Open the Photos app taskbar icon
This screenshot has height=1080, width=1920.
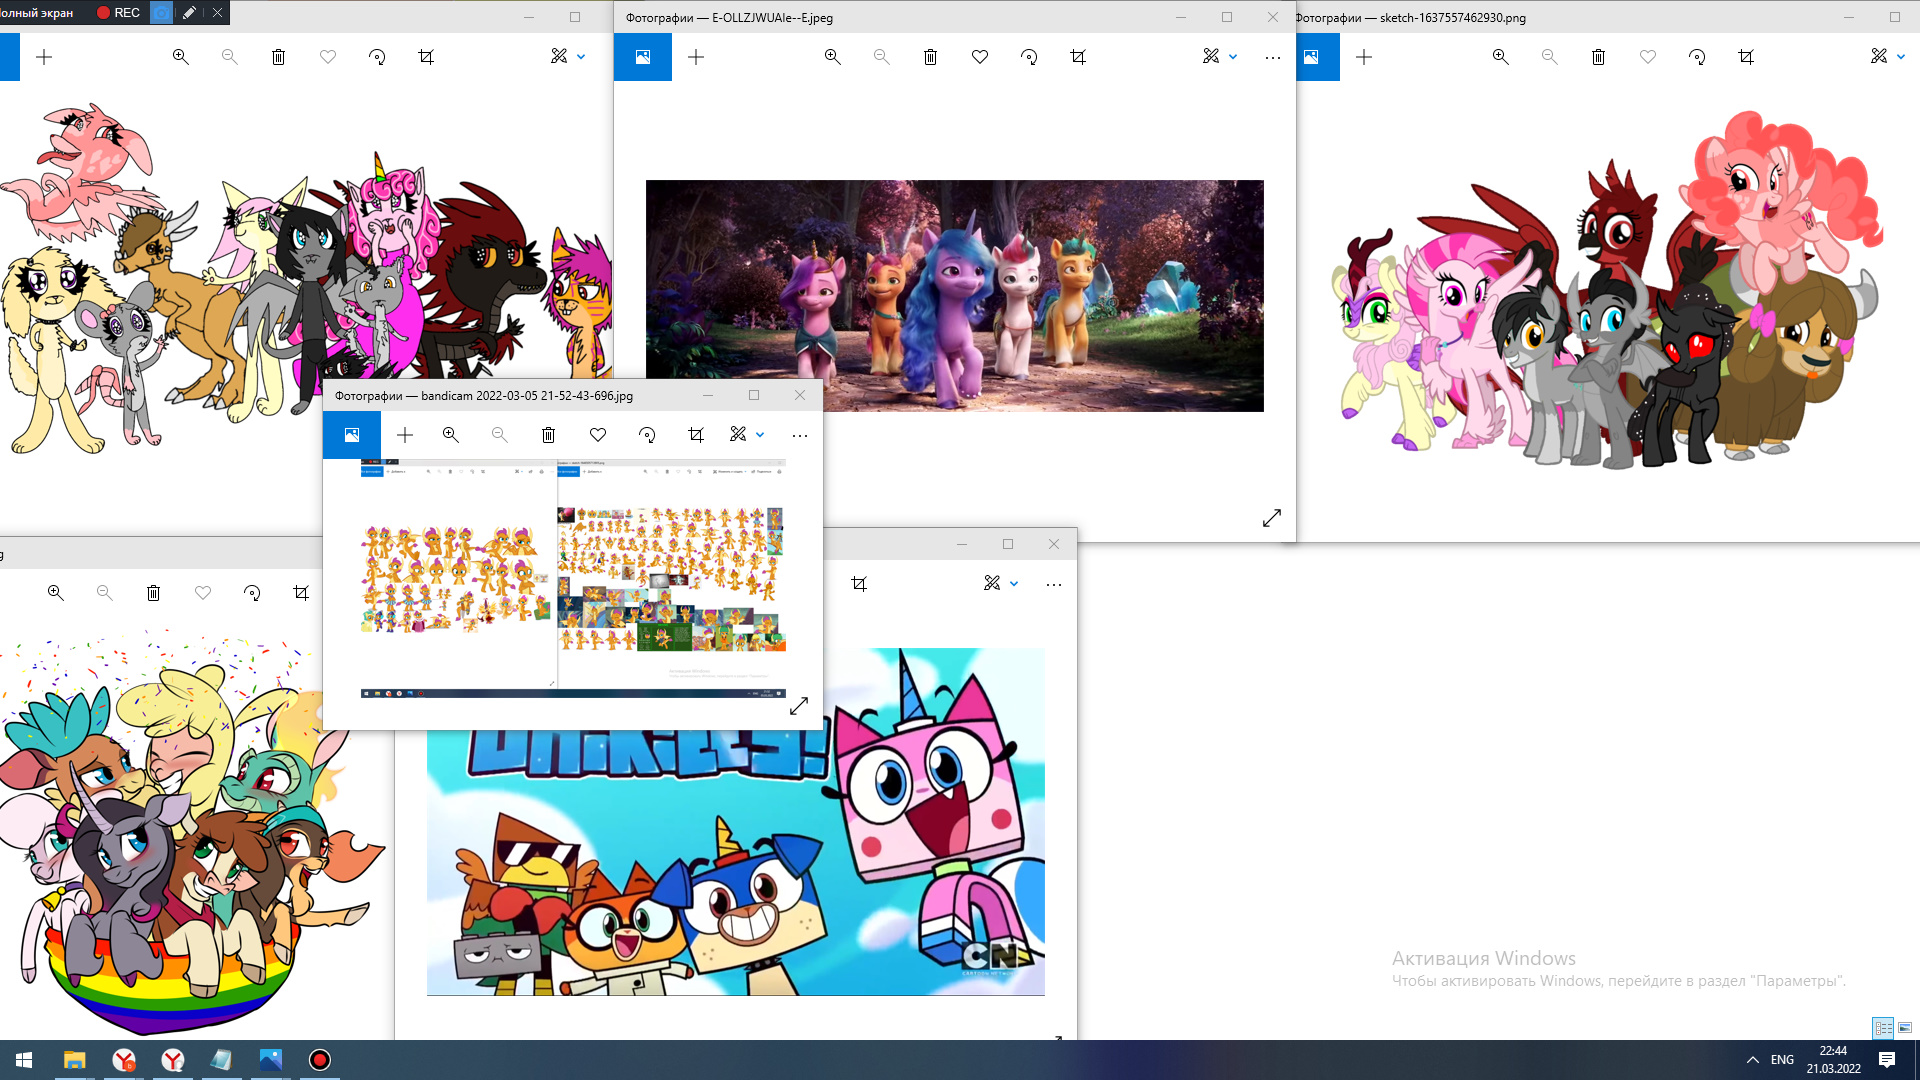point(270,1060)
